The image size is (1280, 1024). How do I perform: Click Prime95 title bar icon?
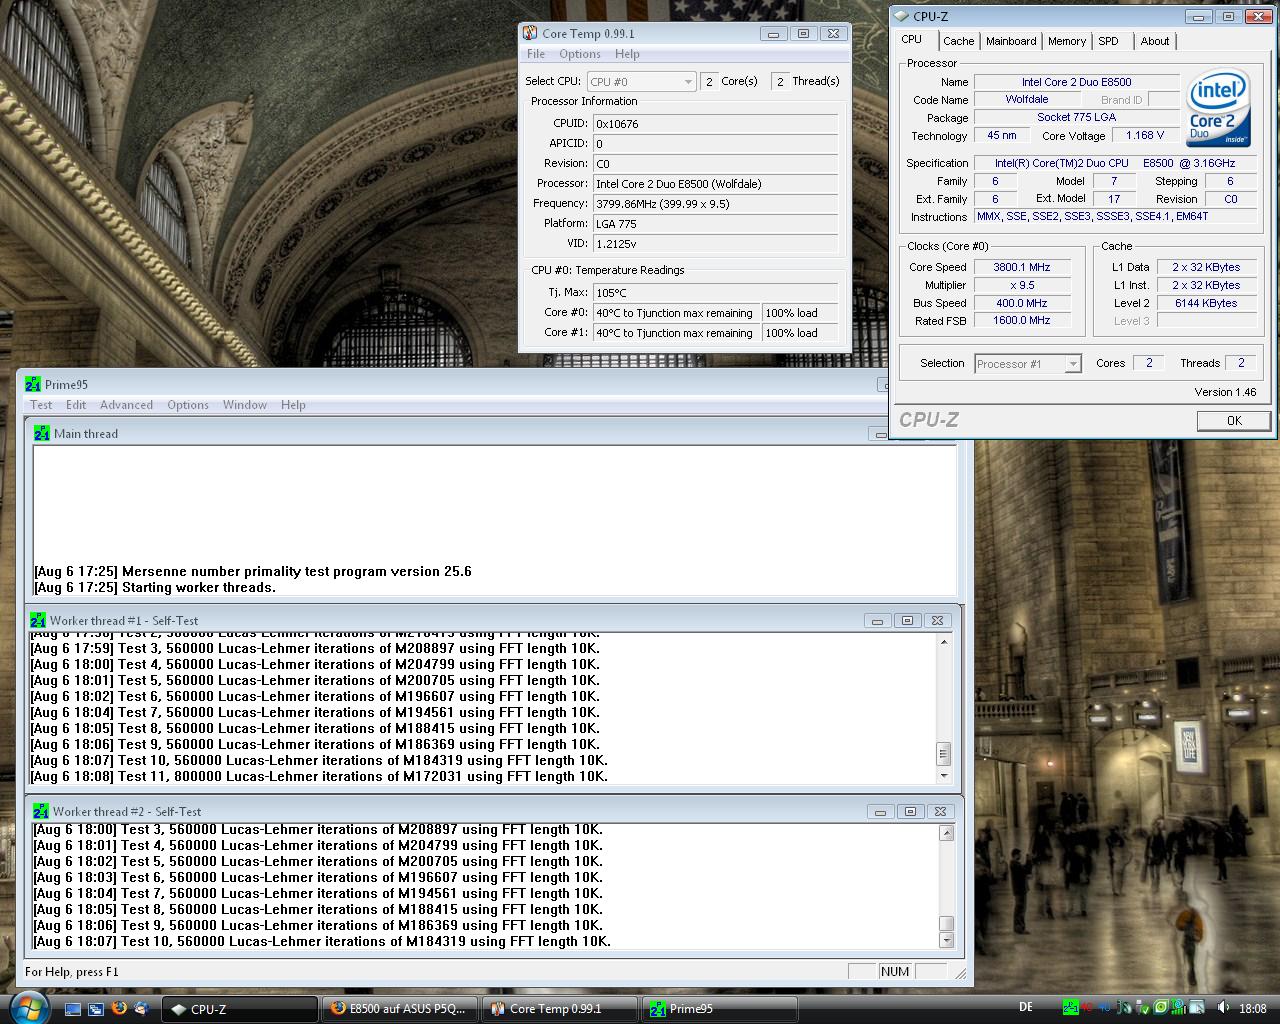(x=33, y=384)
